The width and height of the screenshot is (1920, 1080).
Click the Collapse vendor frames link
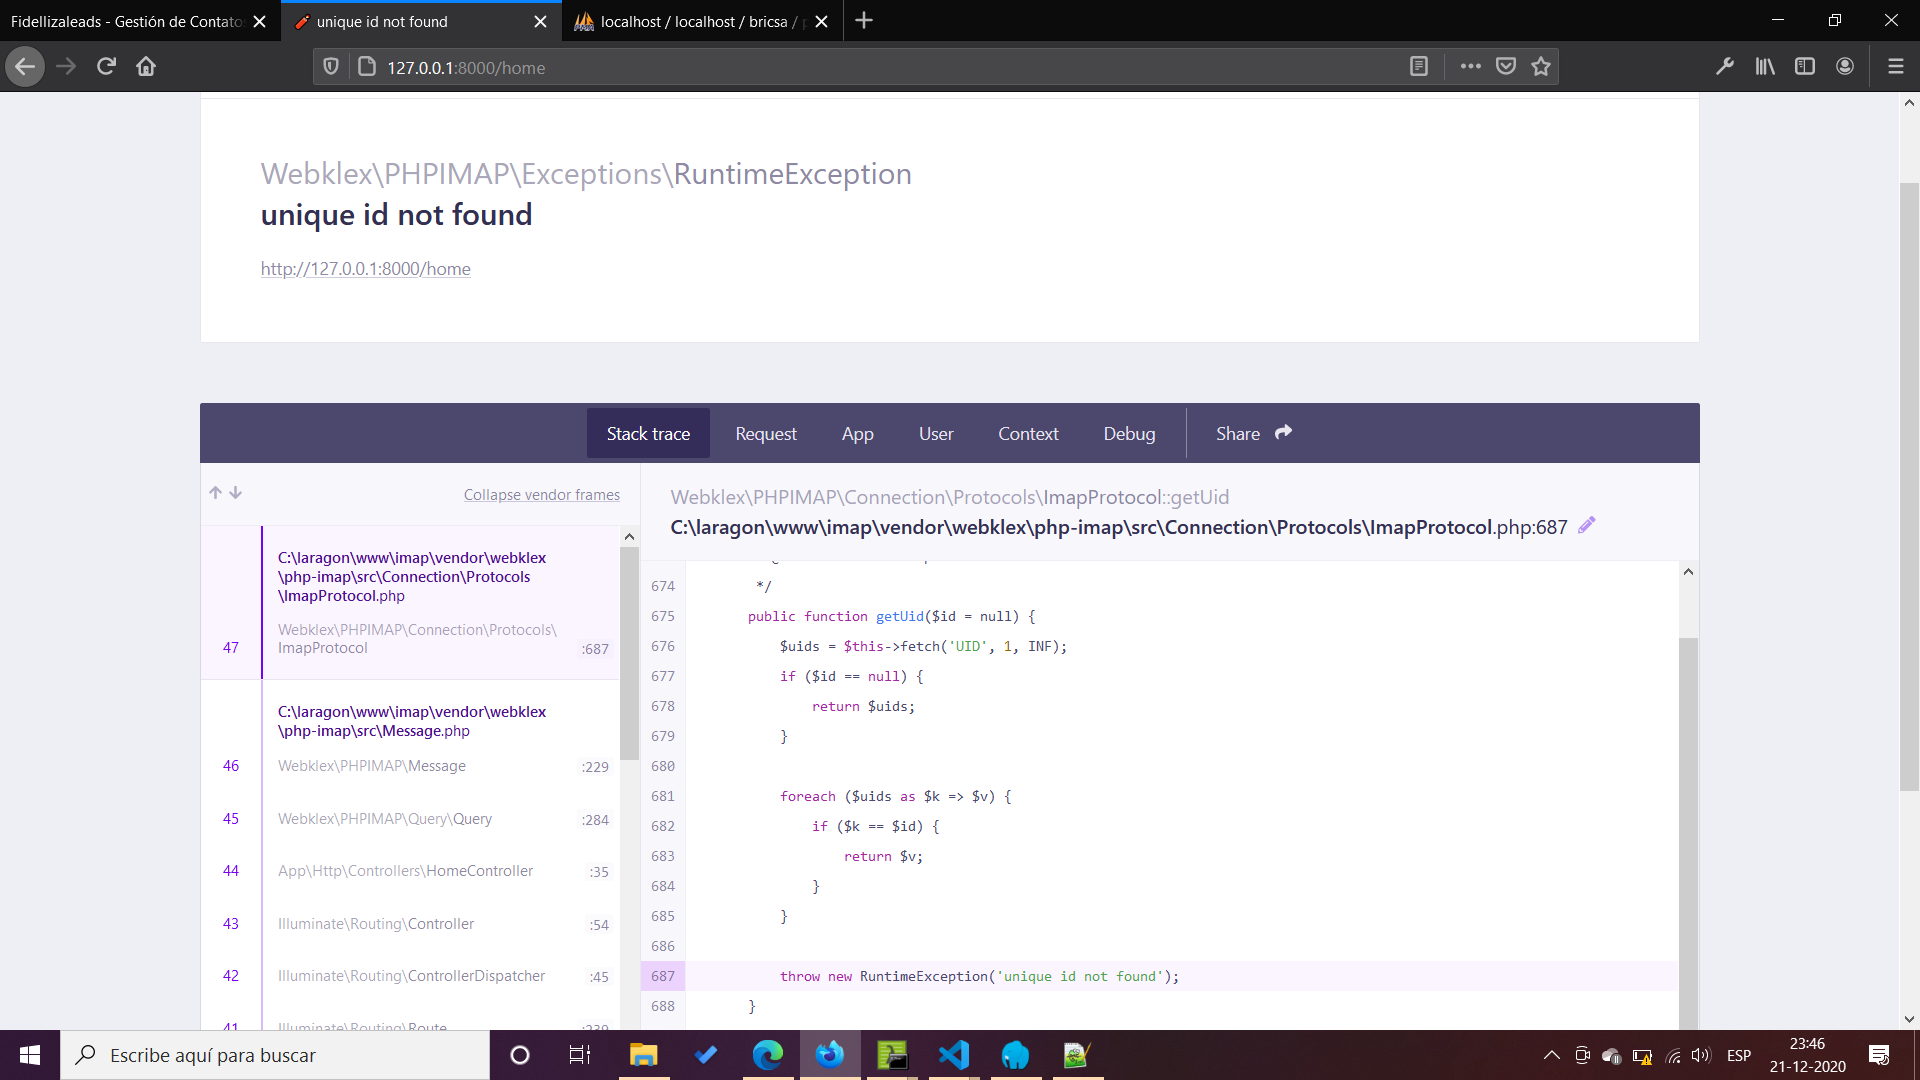click(x=541, y=494)
